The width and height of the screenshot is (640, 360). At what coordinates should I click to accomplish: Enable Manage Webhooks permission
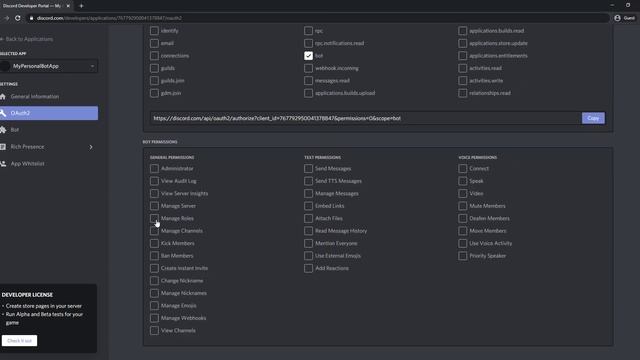154,318
